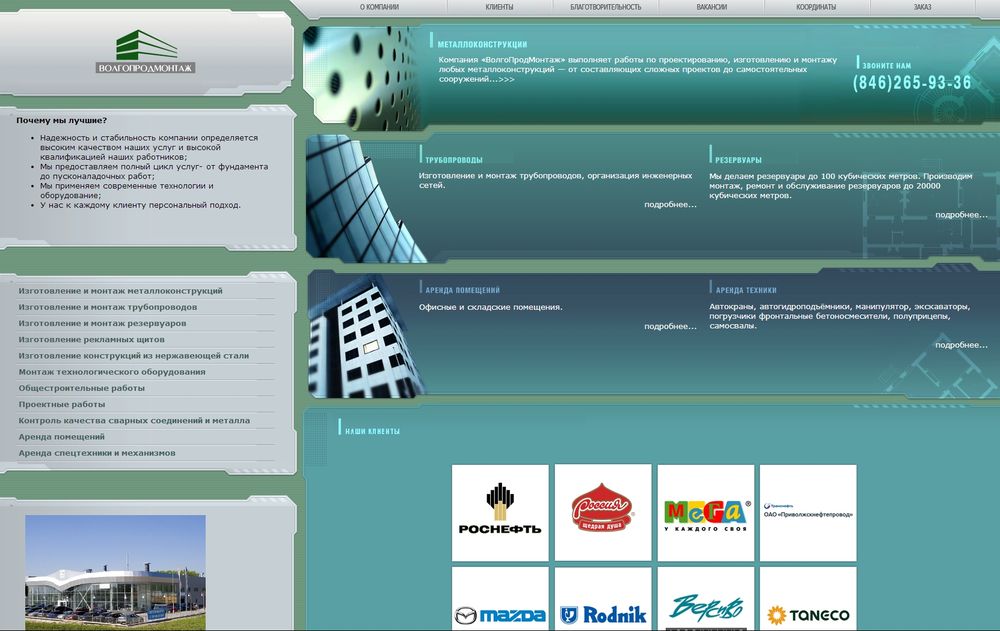
Task: Click the Металлоконструкции description ending with >>>
Action: click(x=637, y=70)
